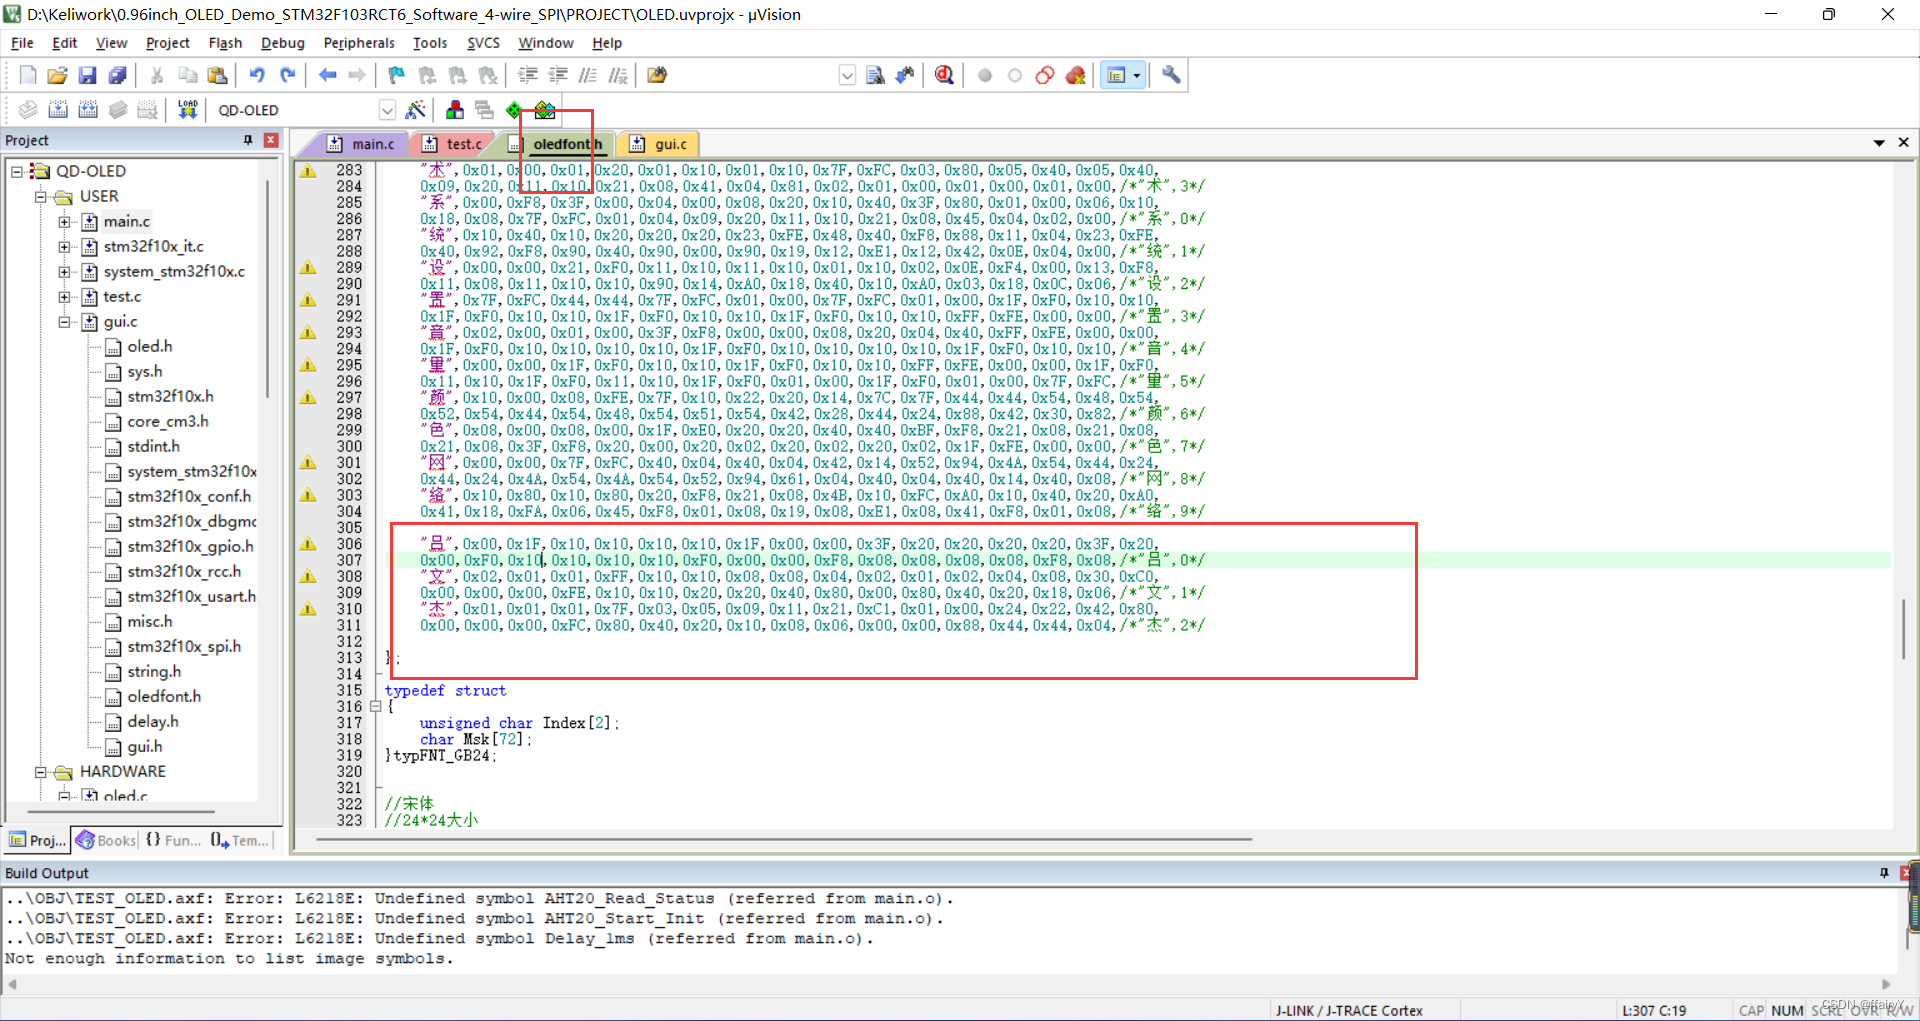Close the Project panel
The image size is (1920, 1021).
click(271, 140)
